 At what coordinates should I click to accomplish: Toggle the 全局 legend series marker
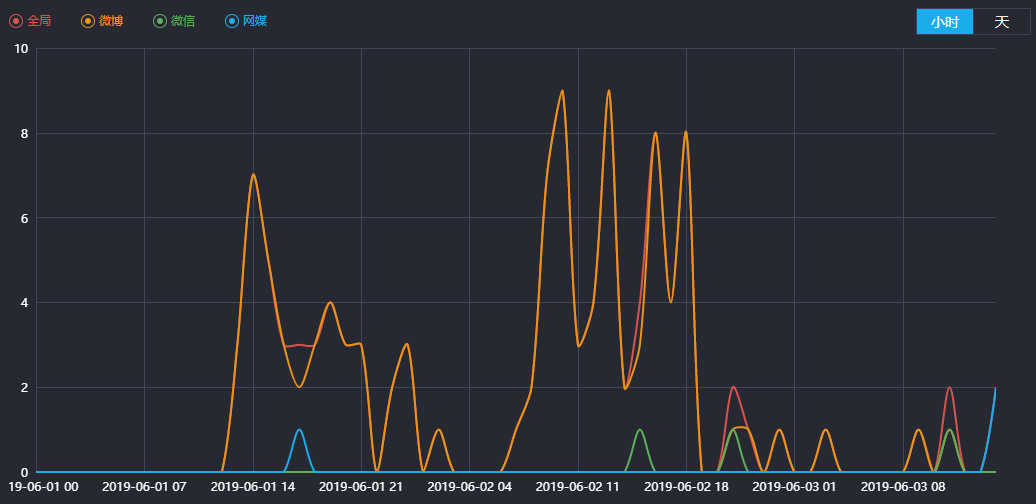coord(16,21)
